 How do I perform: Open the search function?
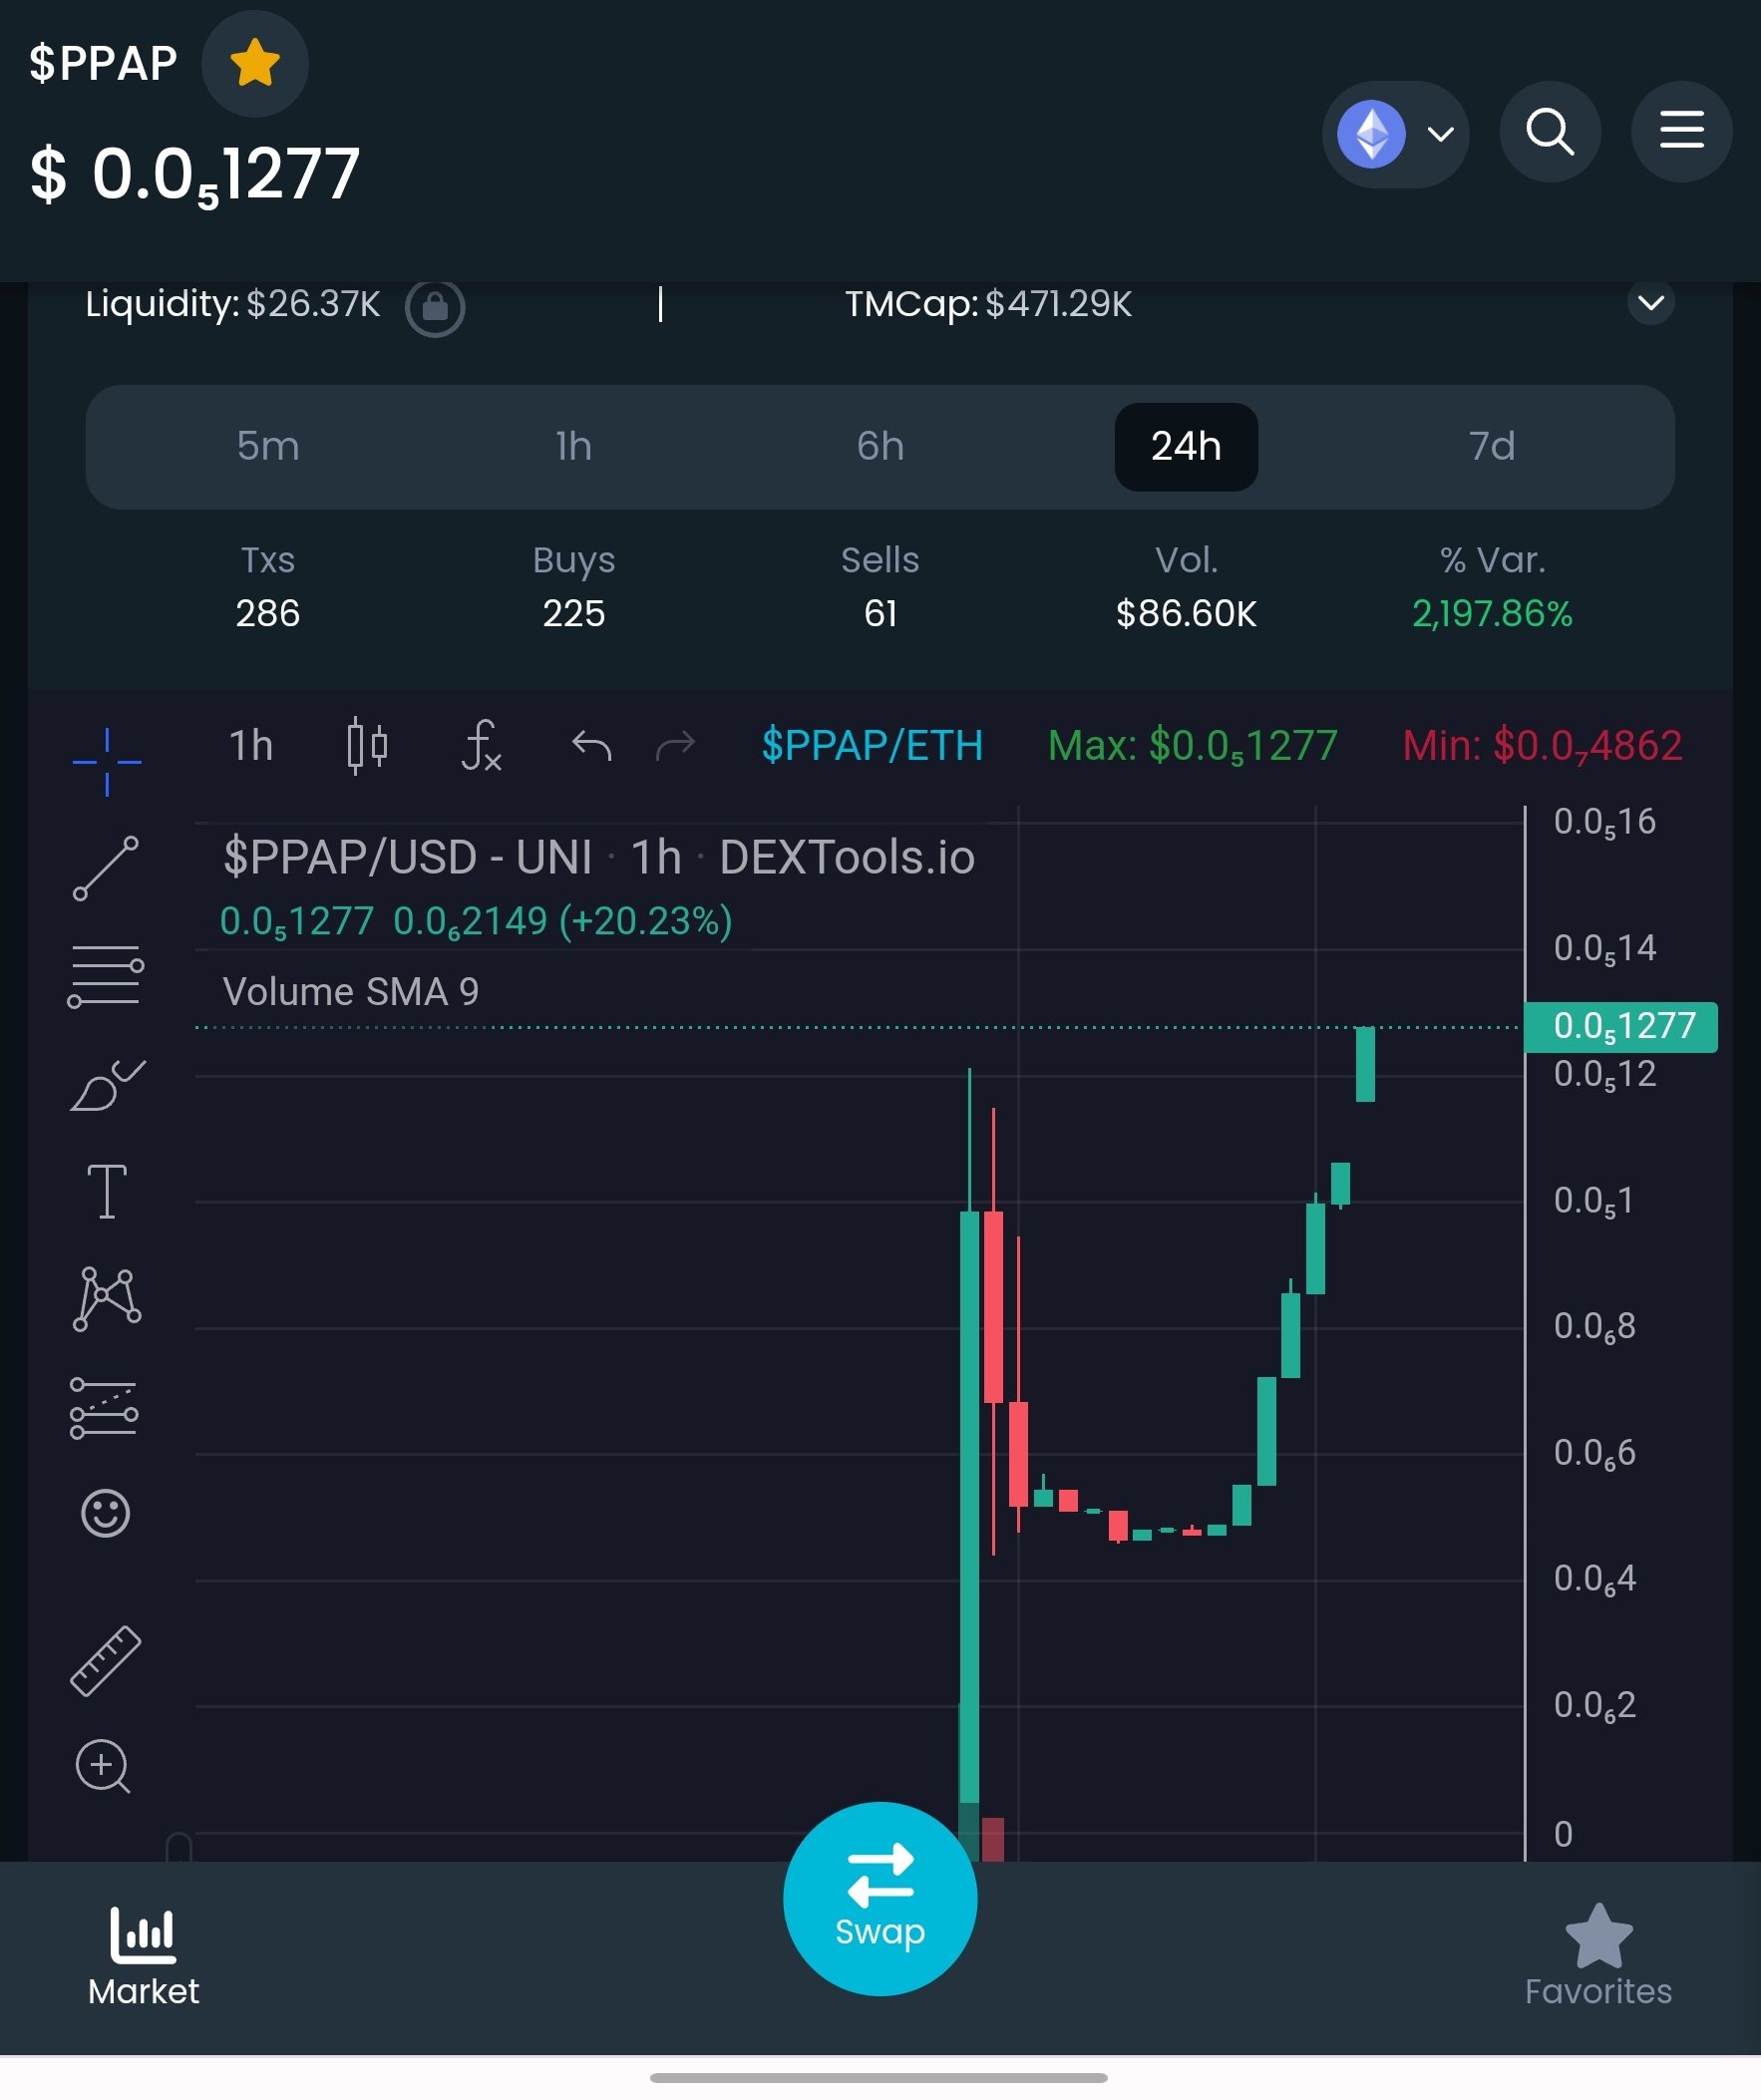coord(1550,131)
